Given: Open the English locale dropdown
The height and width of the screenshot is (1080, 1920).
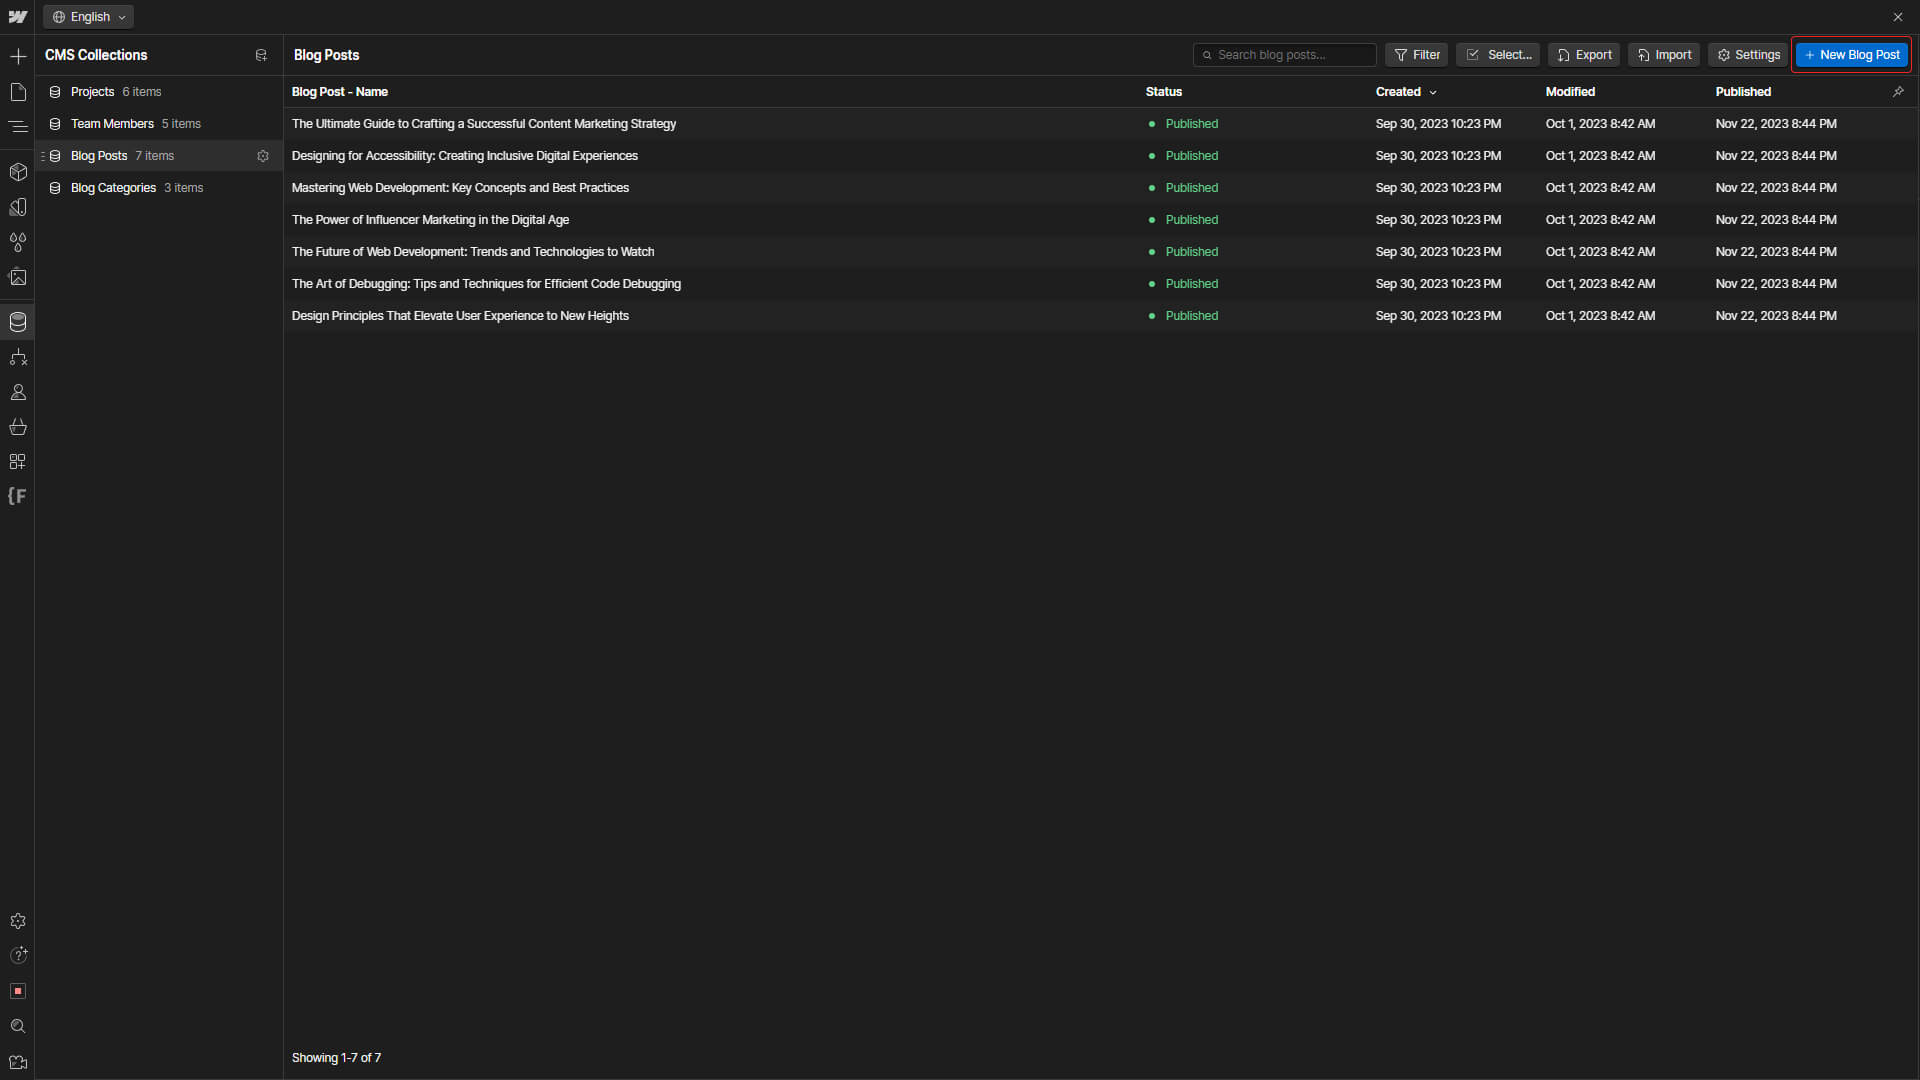Looking at the screenshot, I should (x=89, y=17).
